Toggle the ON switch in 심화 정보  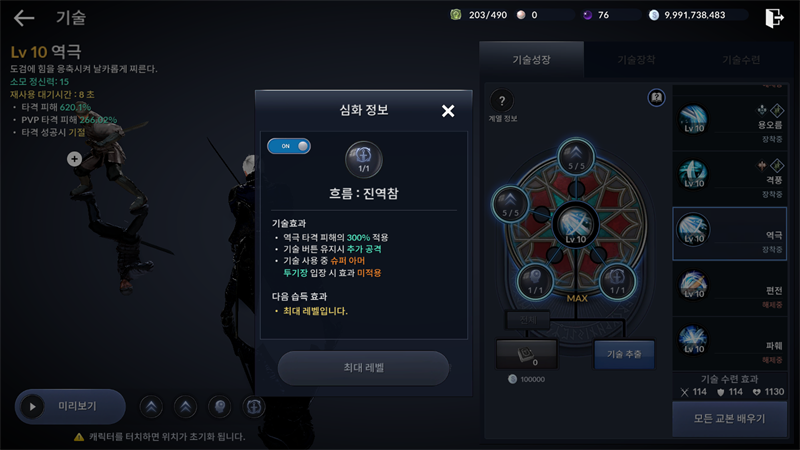pyautogui.click(x=289, y=146)
